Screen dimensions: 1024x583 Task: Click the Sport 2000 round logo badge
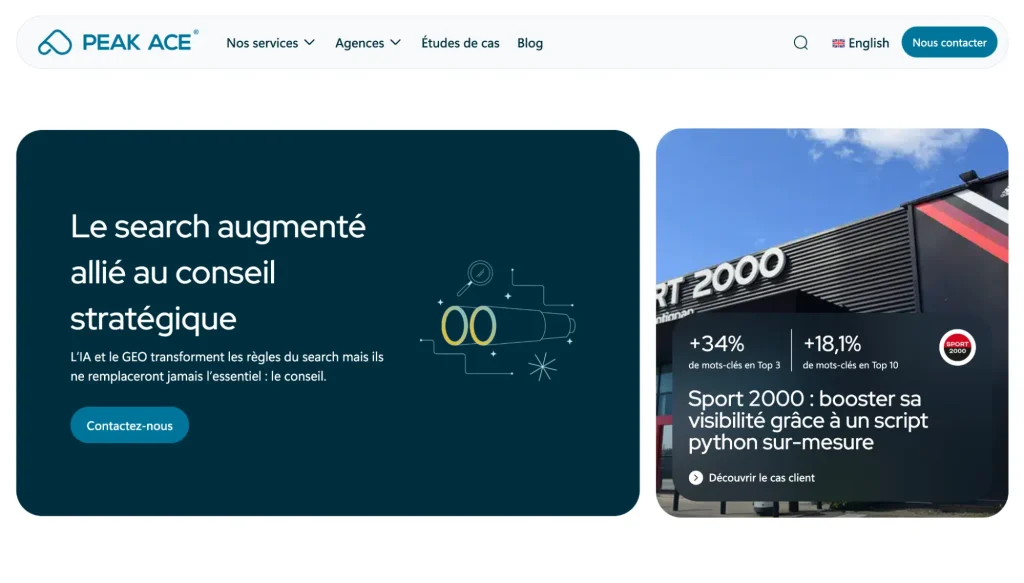[x=957, y=347]
